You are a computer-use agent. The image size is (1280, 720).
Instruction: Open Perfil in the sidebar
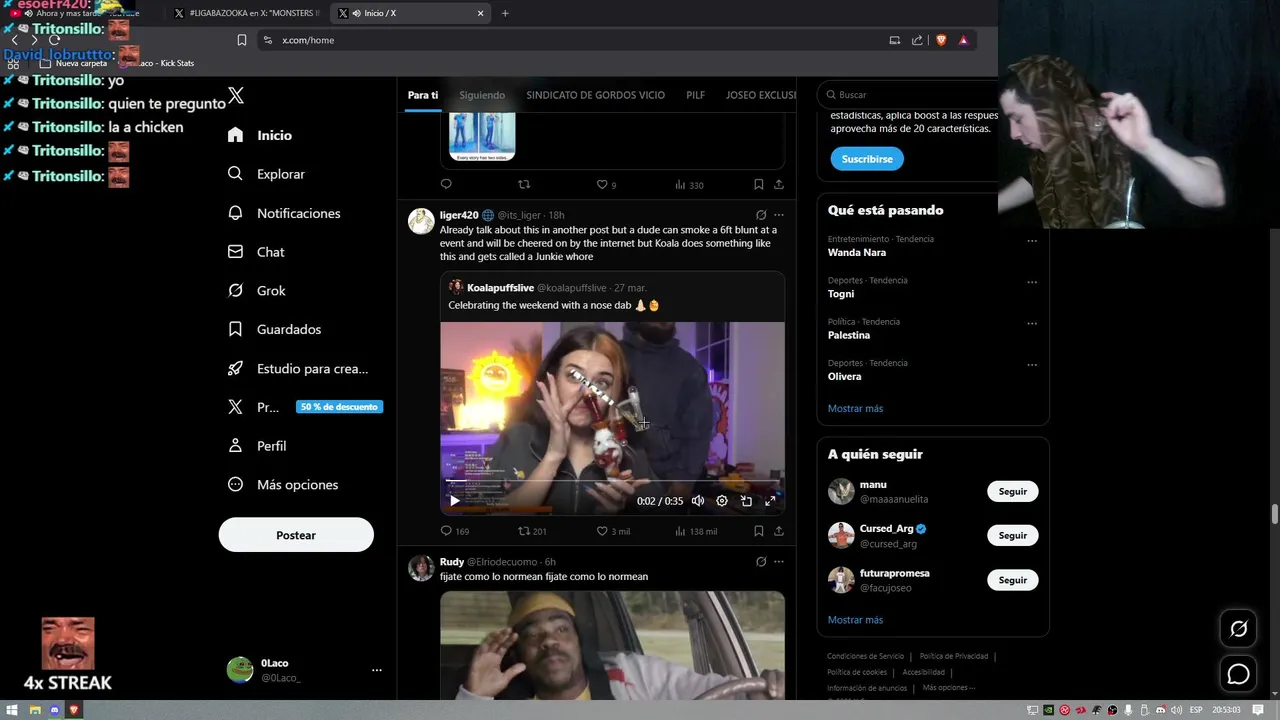click(x=257, y=446)
